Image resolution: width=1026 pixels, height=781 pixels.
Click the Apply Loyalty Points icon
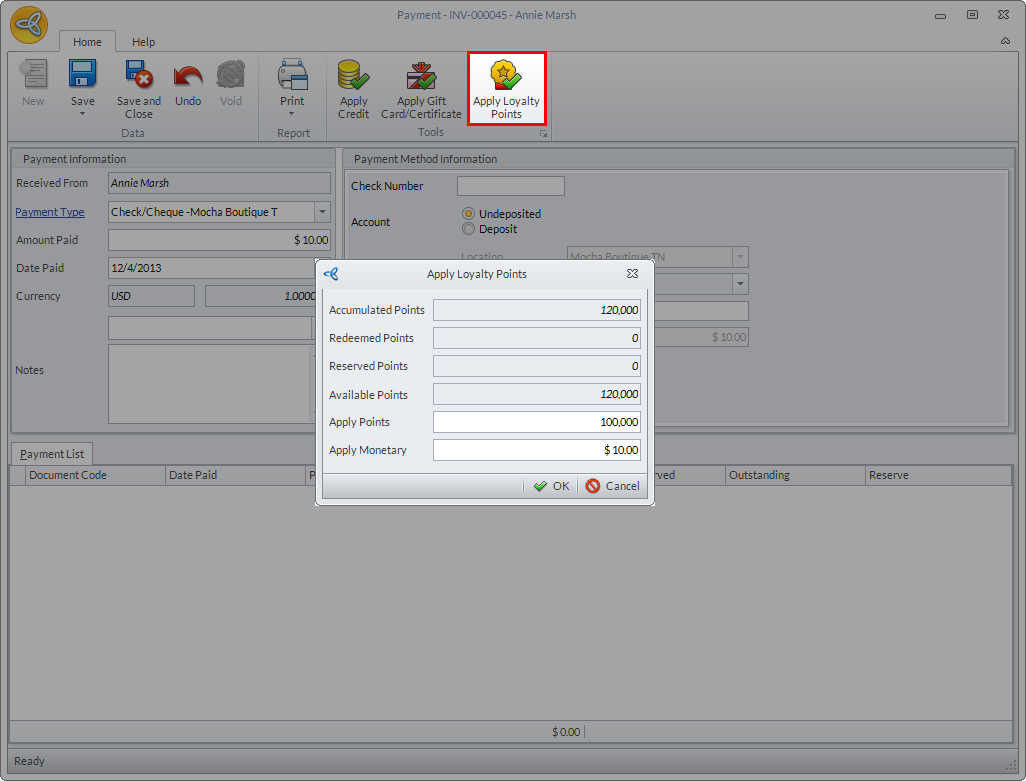tap(506, 76)
